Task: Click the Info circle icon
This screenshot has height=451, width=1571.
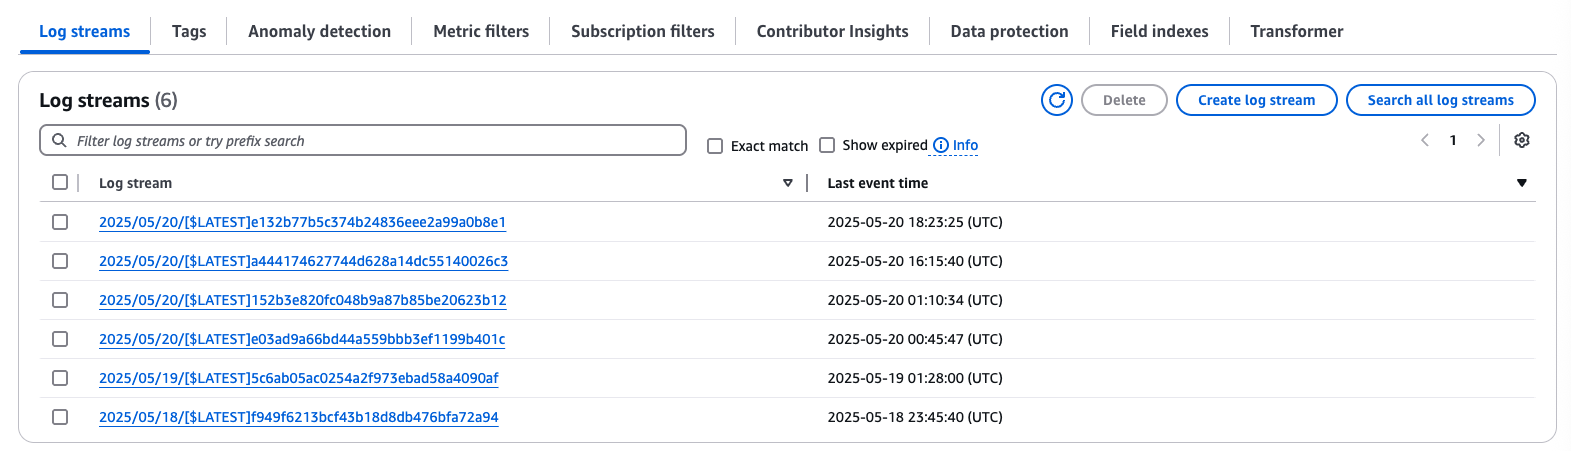Action: pos(941,145)
